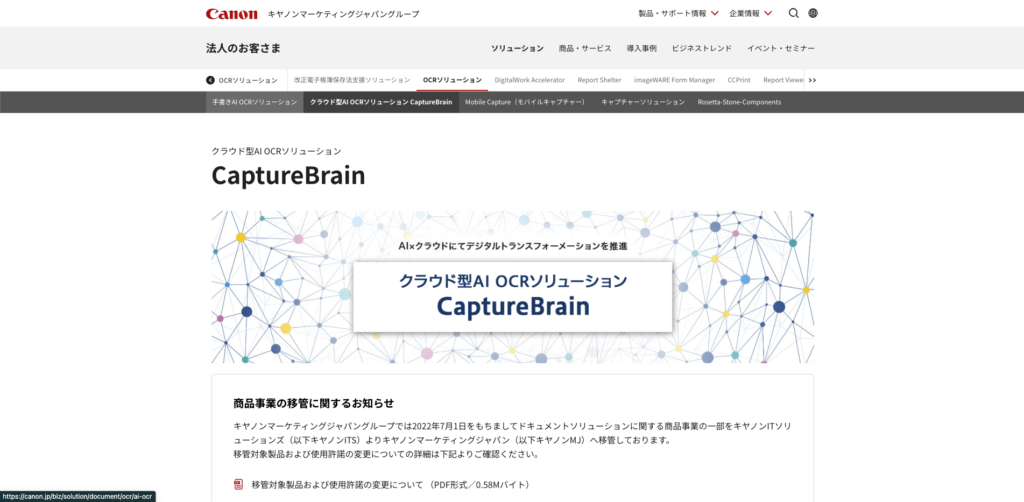Click the Canon logo
The height and width of the screenshot is (502, 1024).
click(232, 14)
